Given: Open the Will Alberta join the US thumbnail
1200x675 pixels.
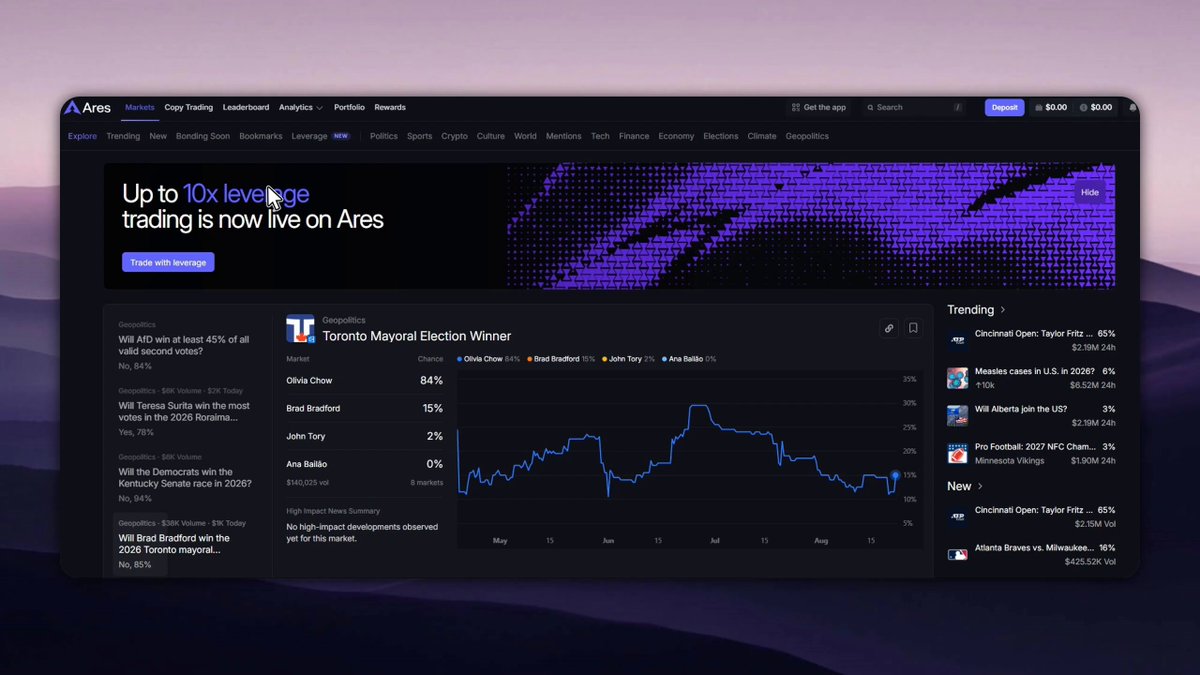Looking at the screenshot, I should tap(958, 416).
